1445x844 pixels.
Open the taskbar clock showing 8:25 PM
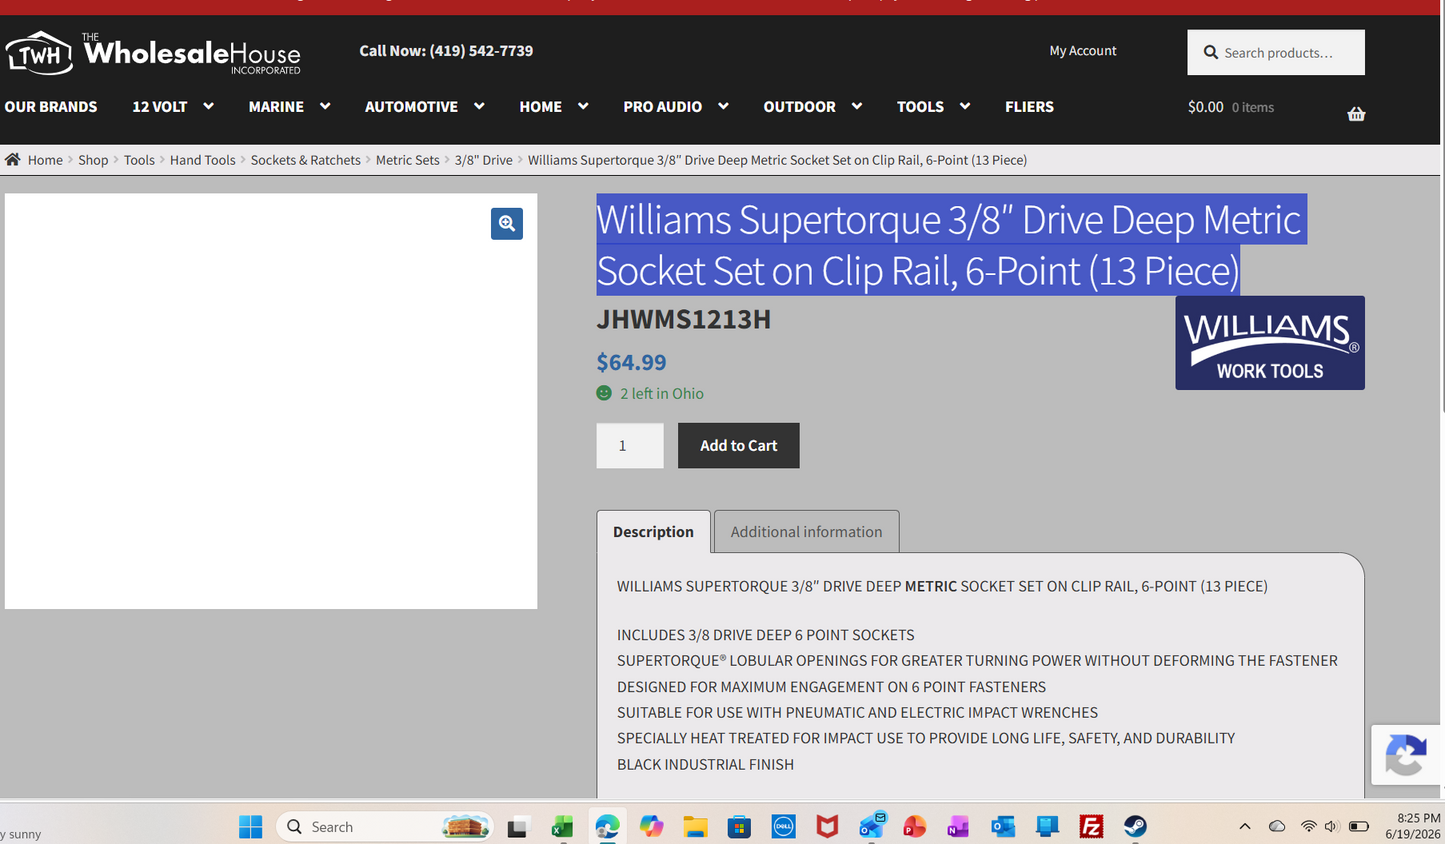1413,826
